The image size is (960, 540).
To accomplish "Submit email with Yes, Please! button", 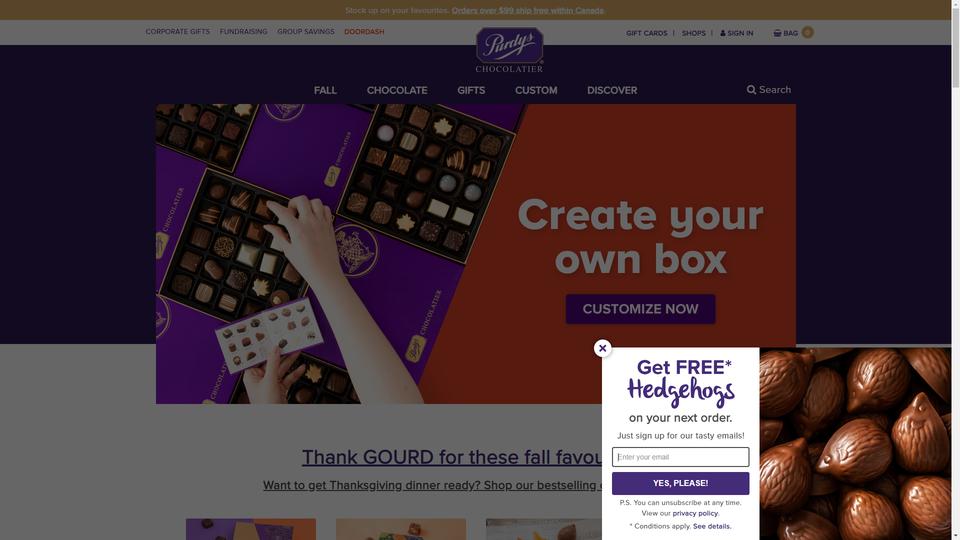I will pos(680,483).
